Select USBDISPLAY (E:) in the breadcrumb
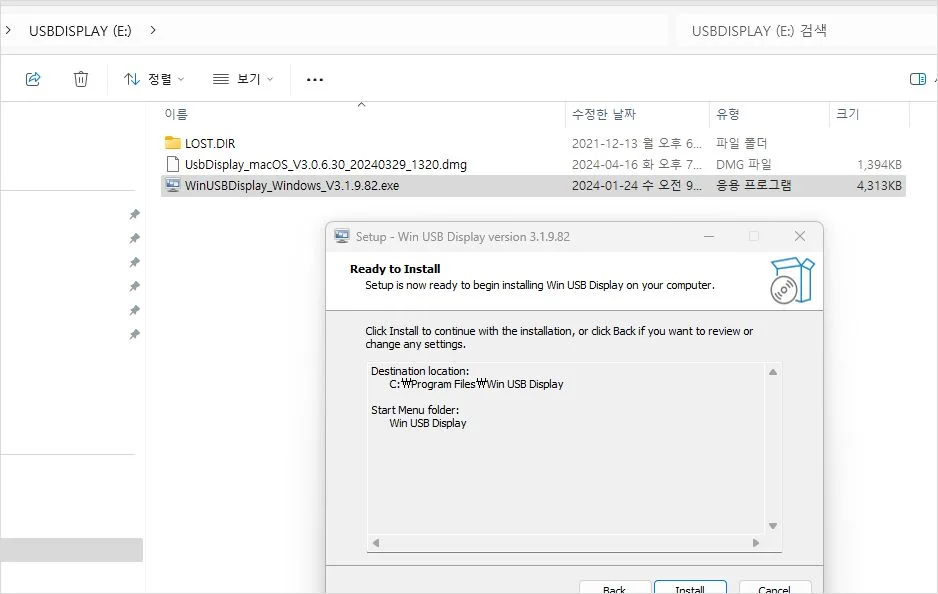This screenshot has width=938, height=594. click(x=79, y=30)
